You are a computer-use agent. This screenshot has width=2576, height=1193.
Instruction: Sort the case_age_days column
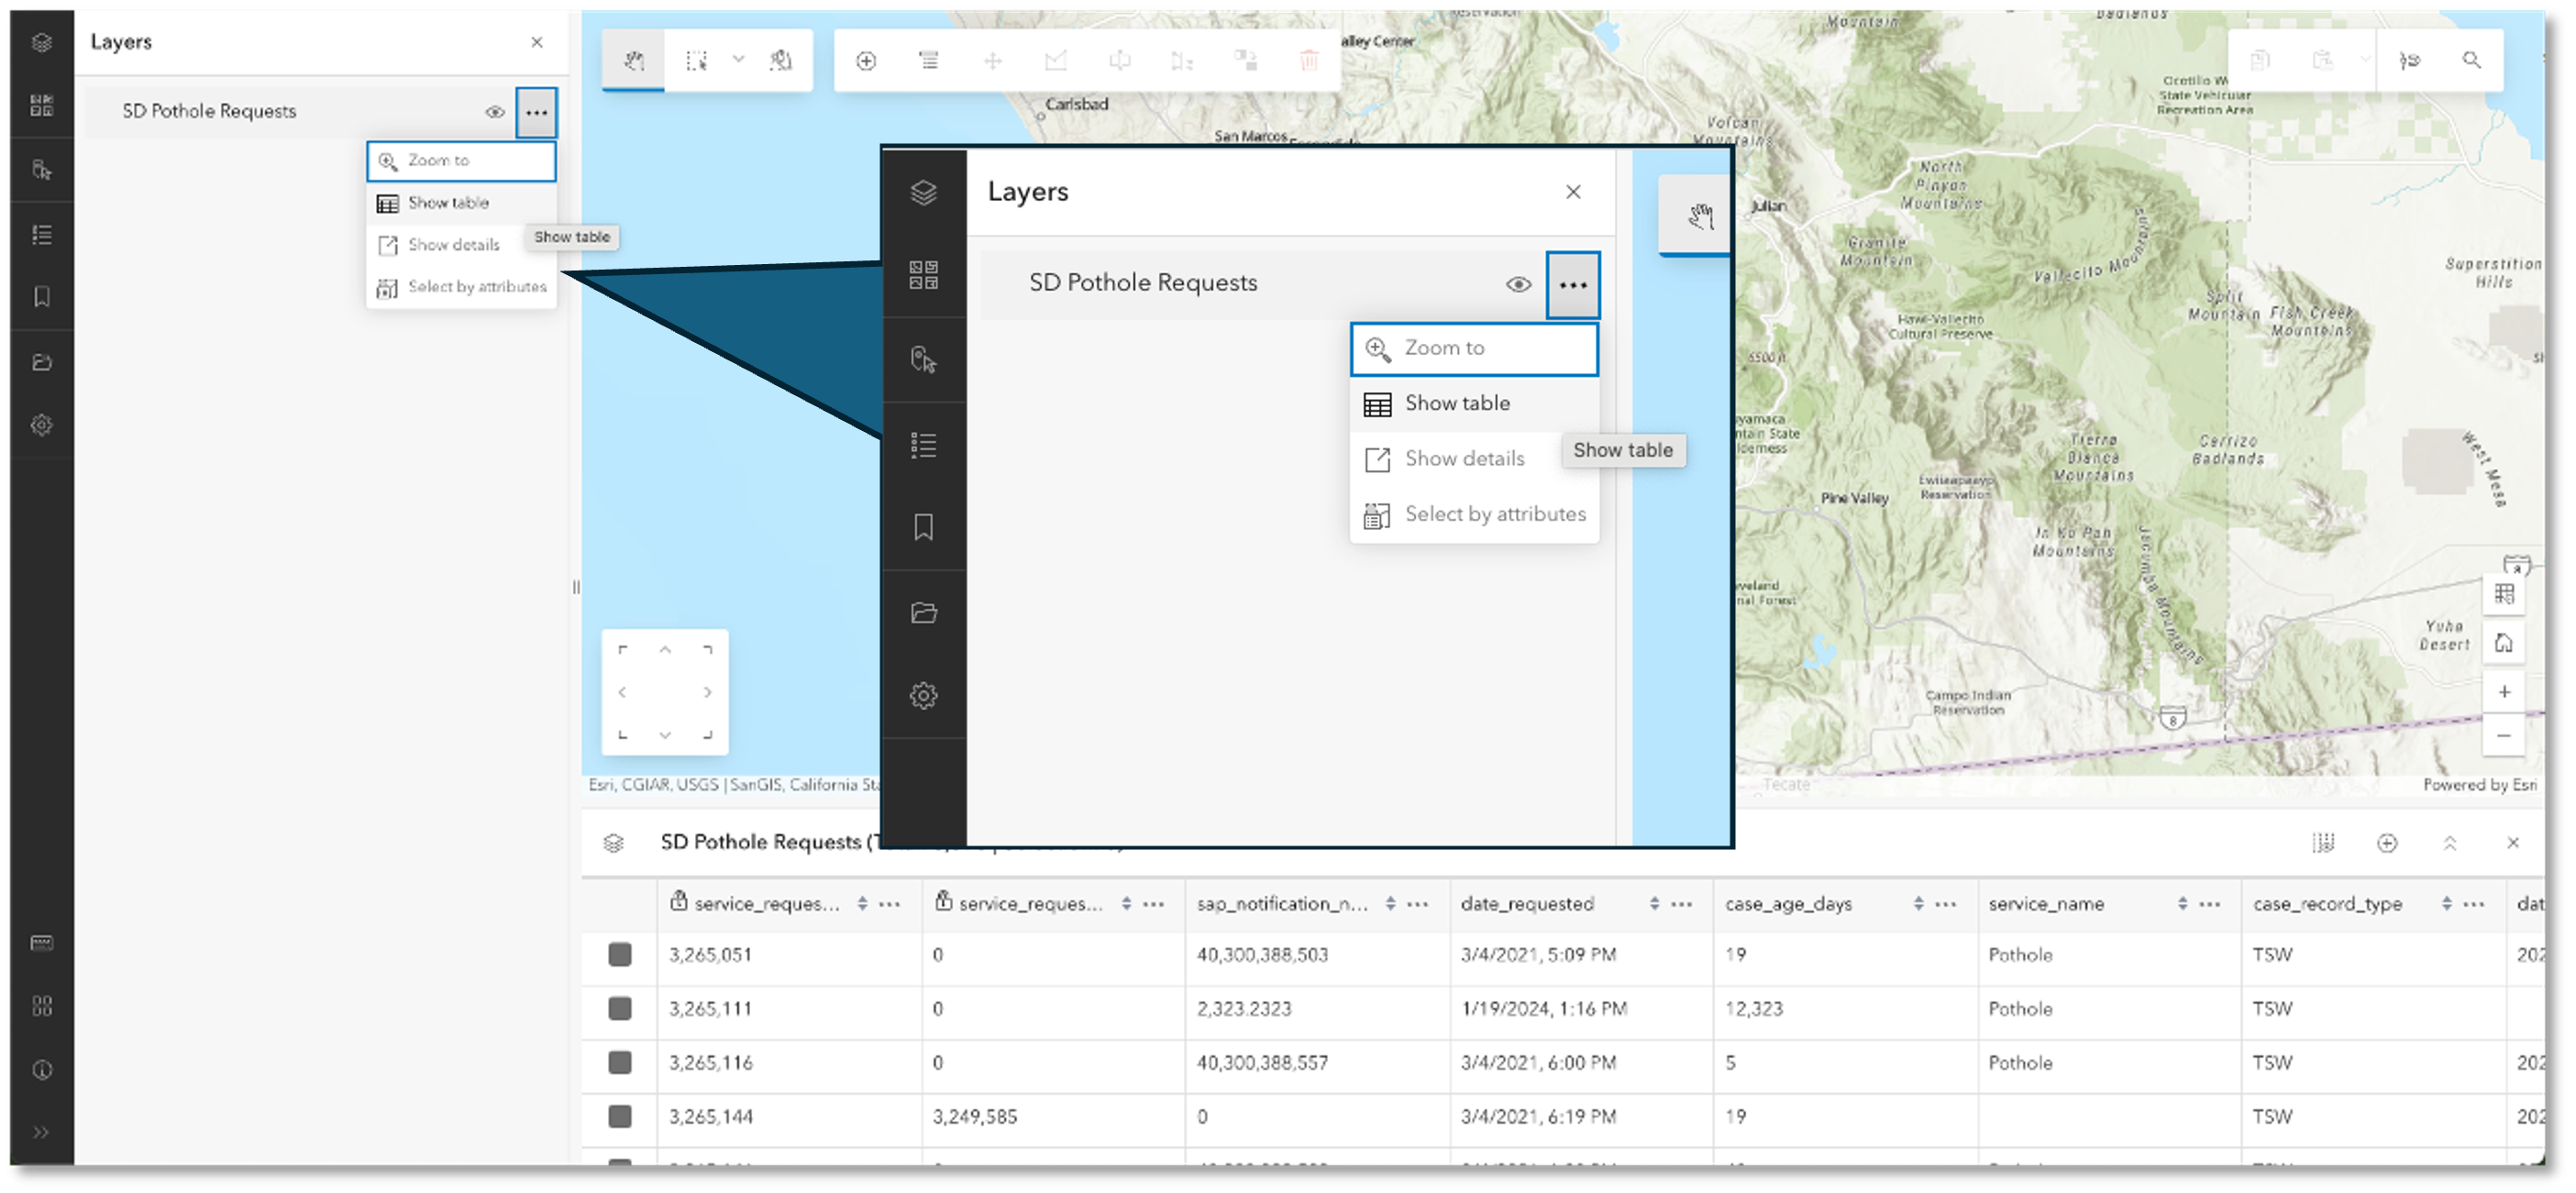coord(1918,904)
